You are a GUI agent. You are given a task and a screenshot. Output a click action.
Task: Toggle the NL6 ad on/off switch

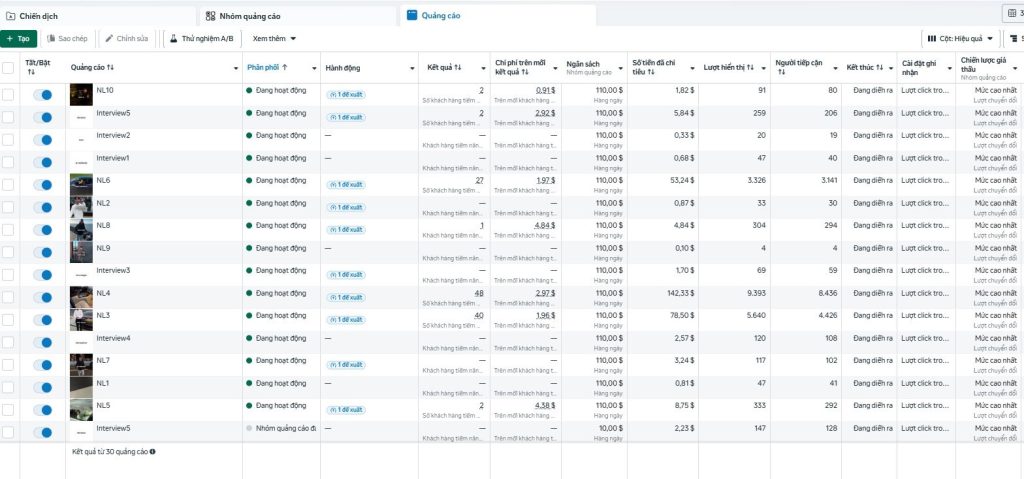[x=42, y=185]
